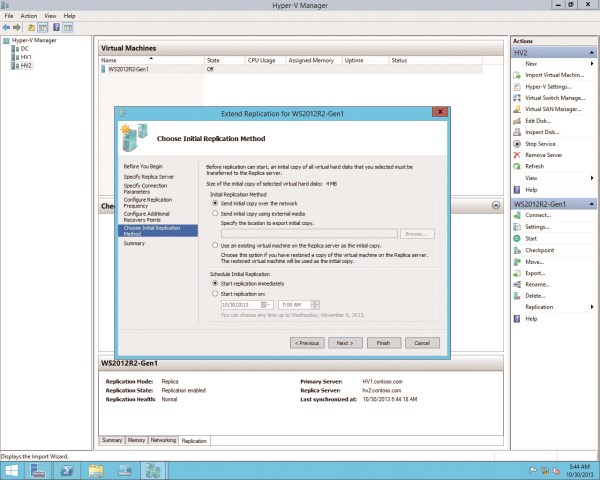600x480 pixels.
Task: Click the Checkpoint action icon
Action: click(517, 250)
